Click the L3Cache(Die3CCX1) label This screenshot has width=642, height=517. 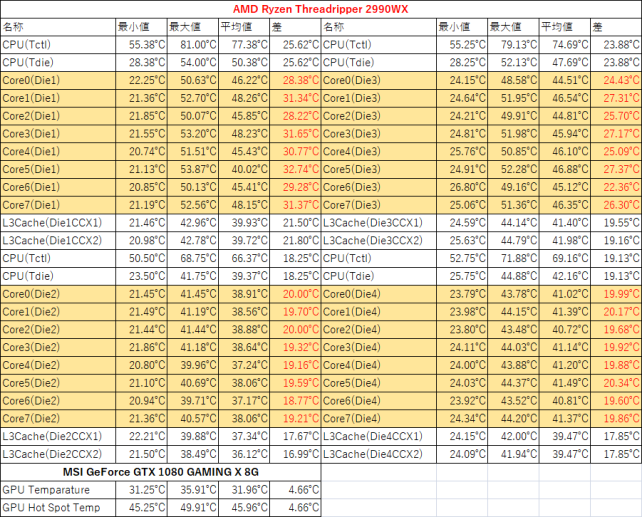[379, 223]
